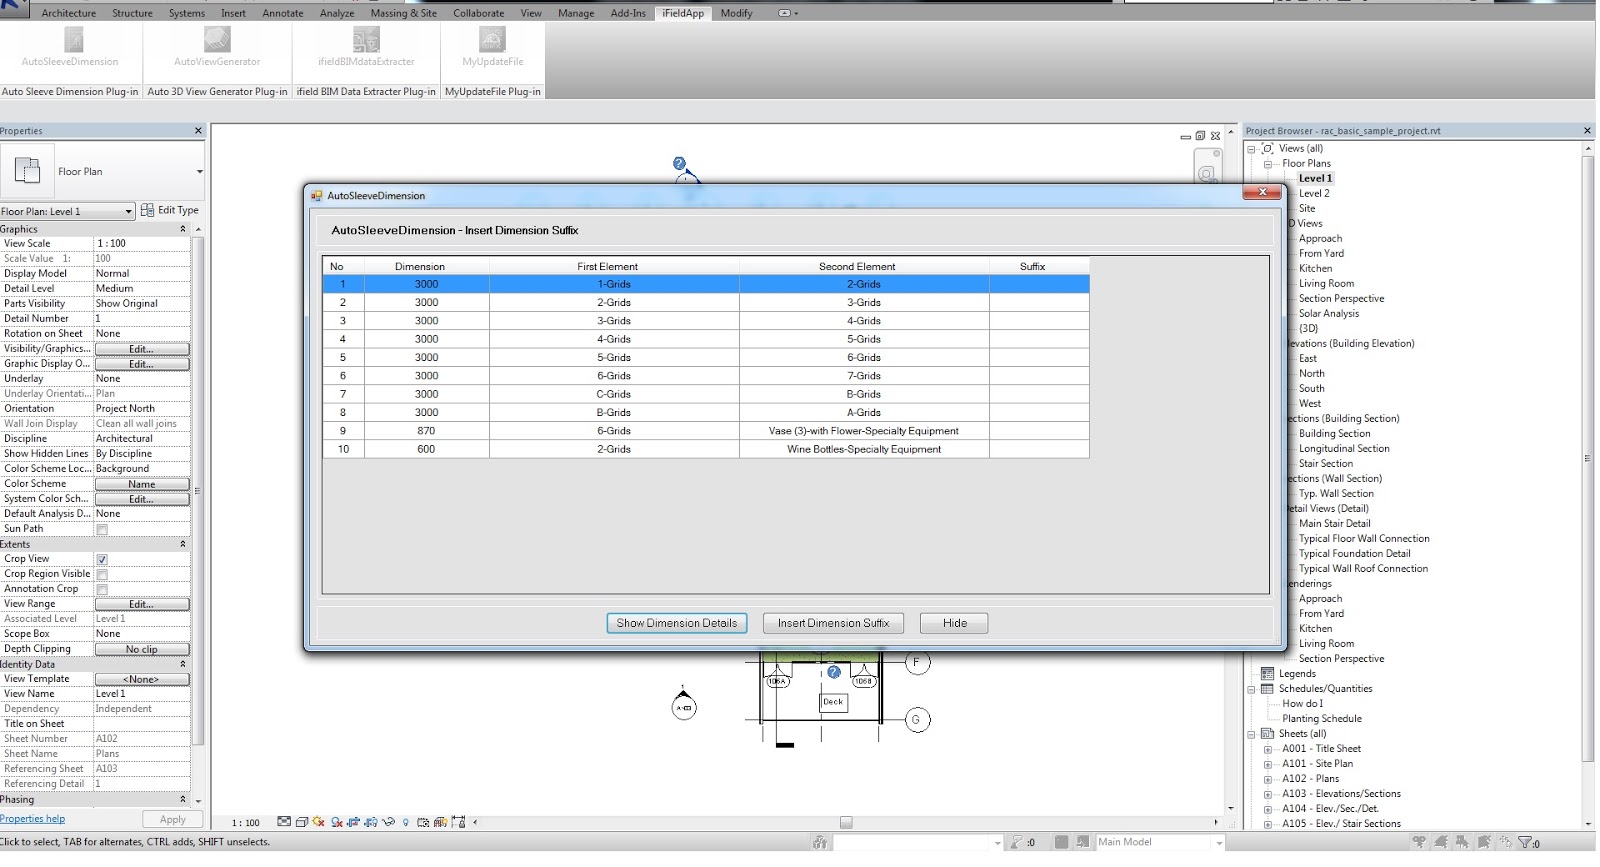The height and width of the screenshot is (867, 1600).
Task: Open the Annotate ribbon tab
Action: click(x=283, y=13)
